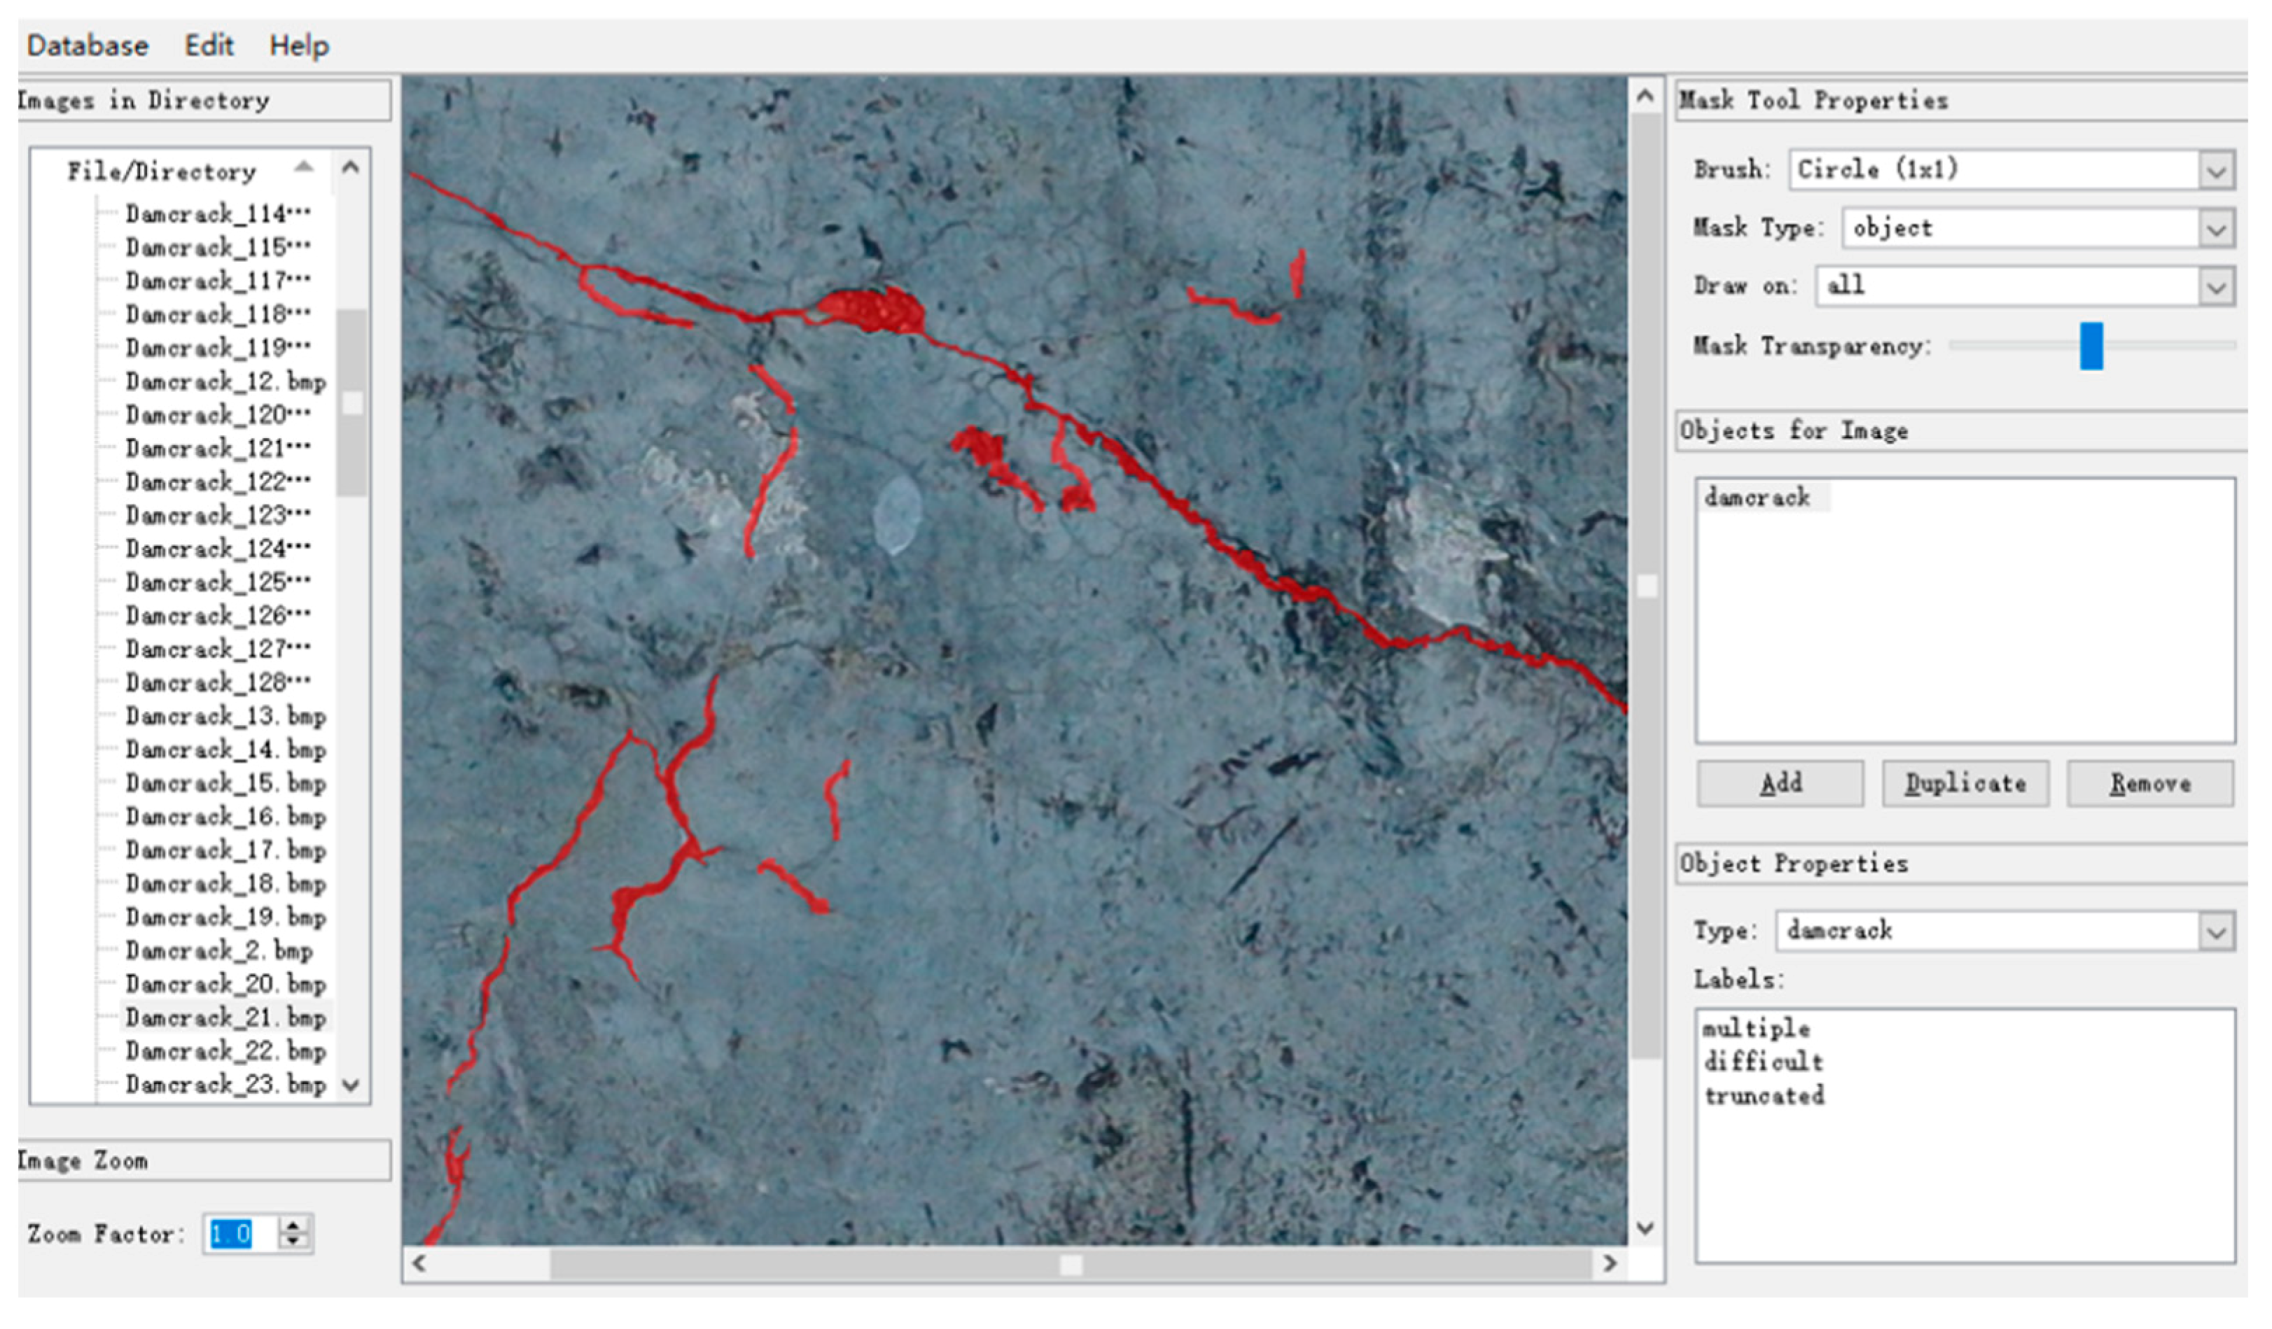Select the 'multiple' label
This screenshot has width=2272, height=1329.
(1756, 1028)
